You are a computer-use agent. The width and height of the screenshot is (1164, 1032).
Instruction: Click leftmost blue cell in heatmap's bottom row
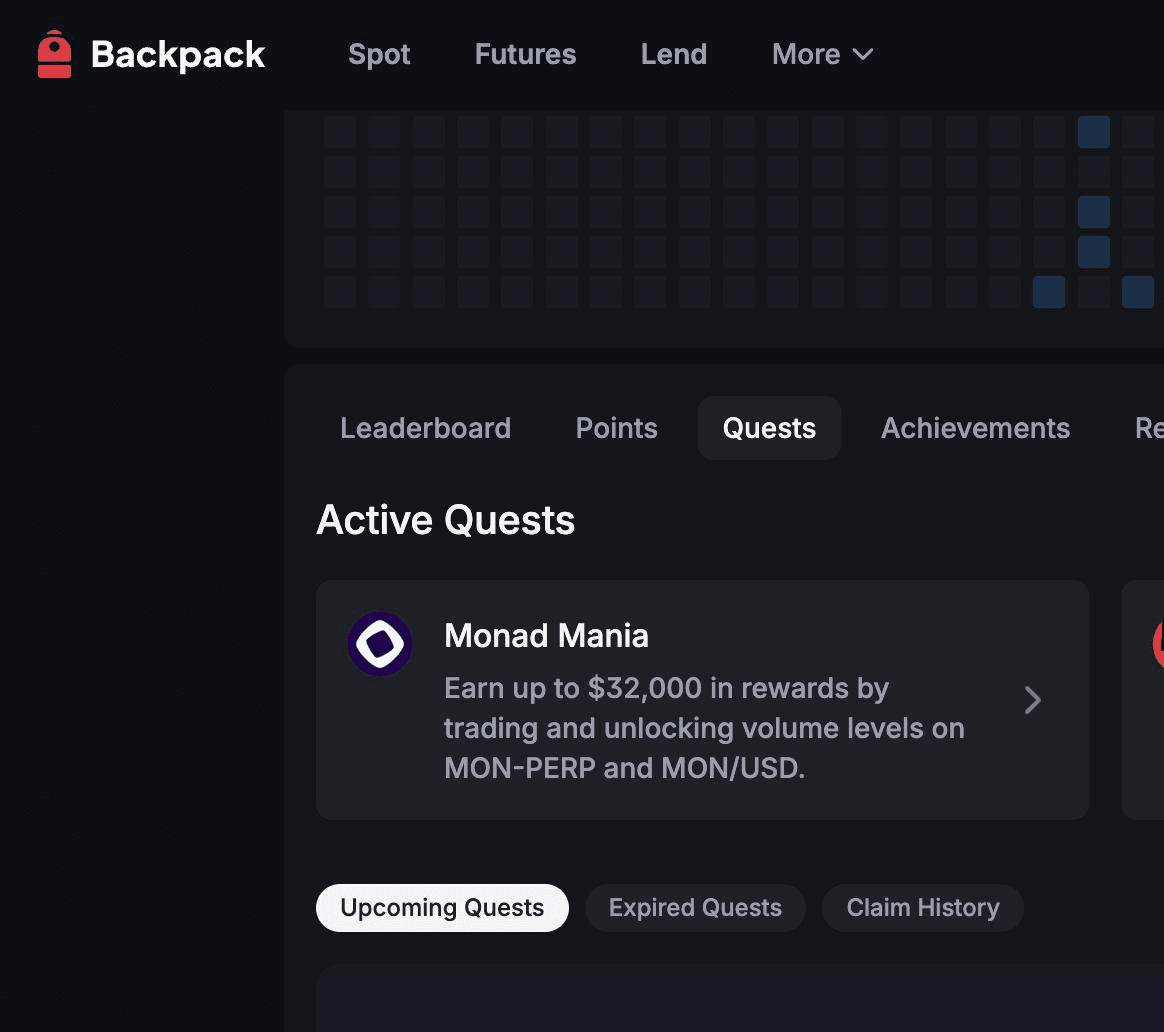point(1049,292)
